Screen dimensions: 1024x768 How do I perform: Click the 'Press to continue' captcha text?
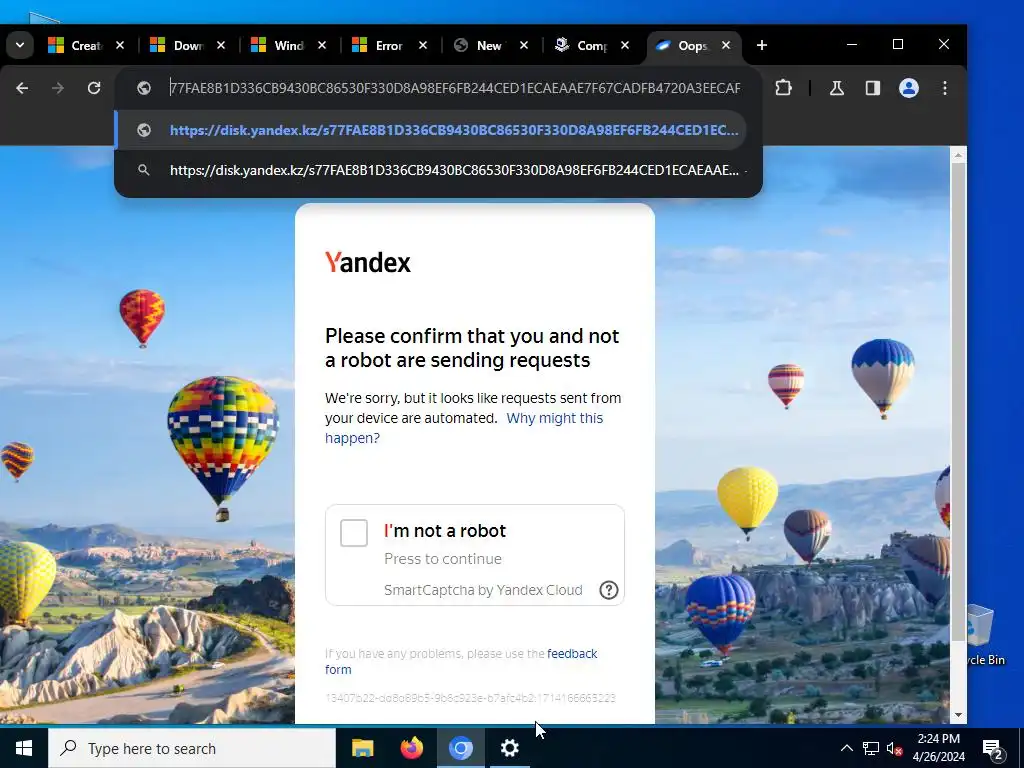(443, 559)
